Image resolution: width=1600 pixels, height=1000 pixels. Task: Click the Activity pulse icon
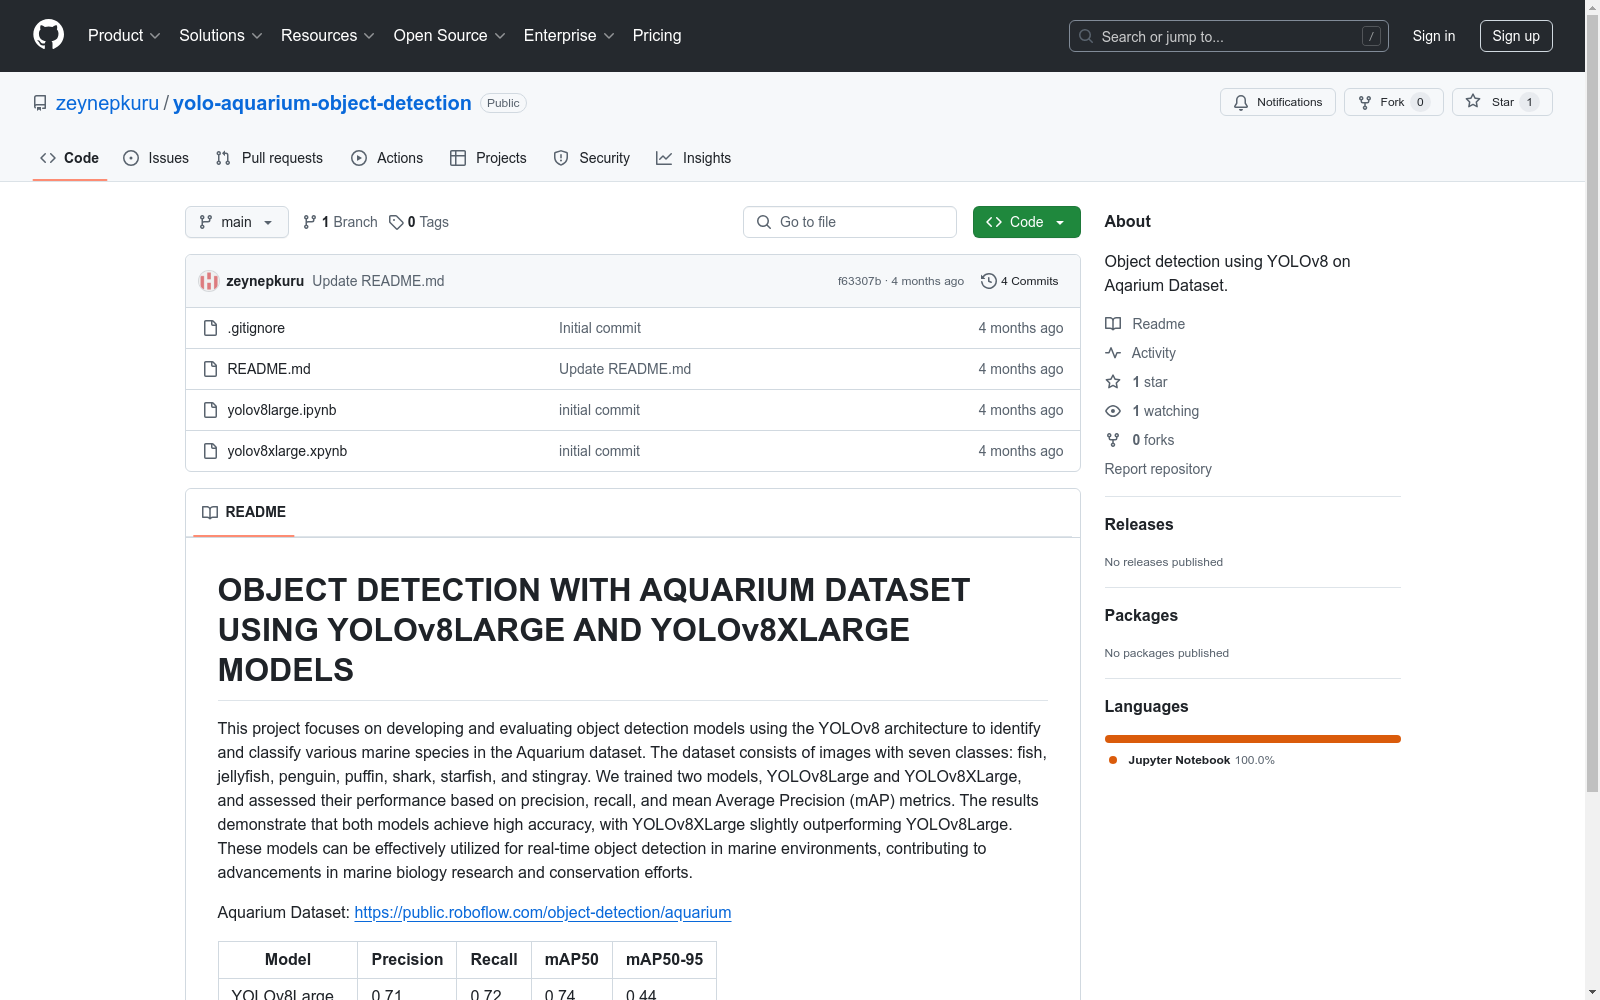[1113, 353]
